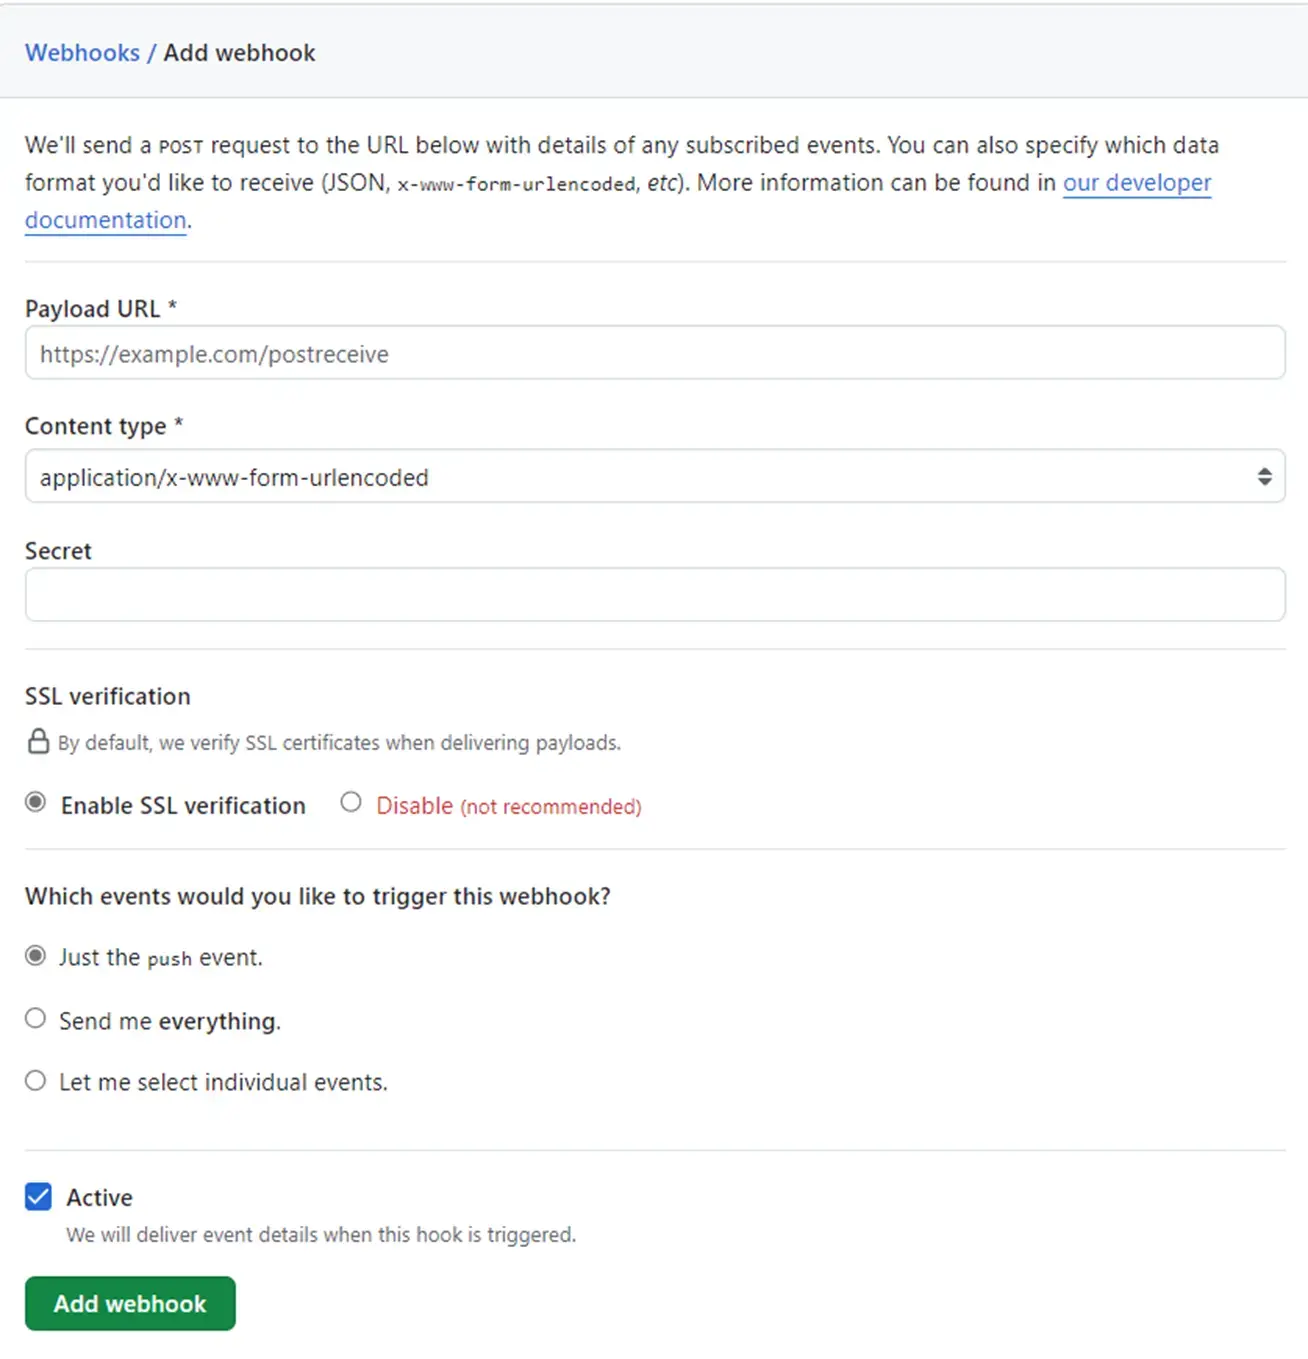Select Enable SSL verification radio button
The image size is (1308, 1359).
pyautogui.click(x=36, y=802)
